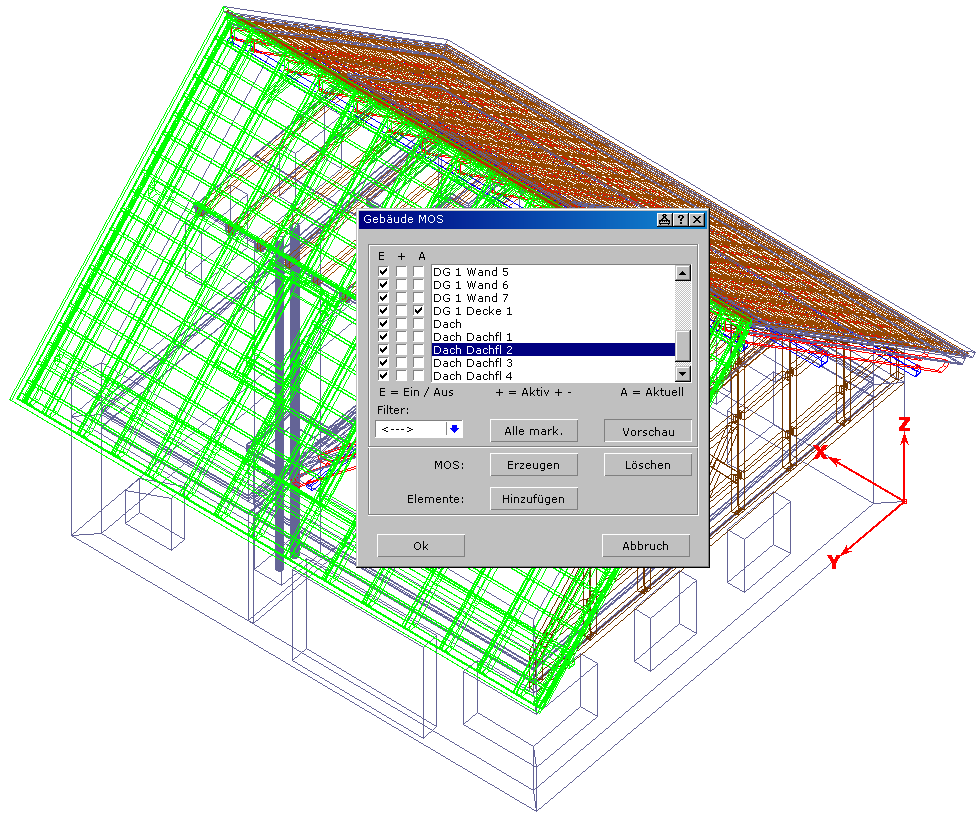Check the A checkbox for Dach

tap(419, 324)
